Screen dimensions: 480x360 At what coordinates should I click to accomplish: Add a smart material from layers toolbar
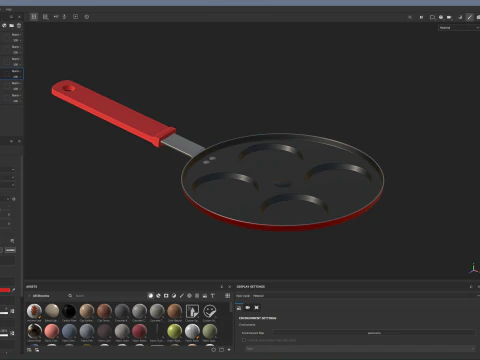tap(4, 25)
